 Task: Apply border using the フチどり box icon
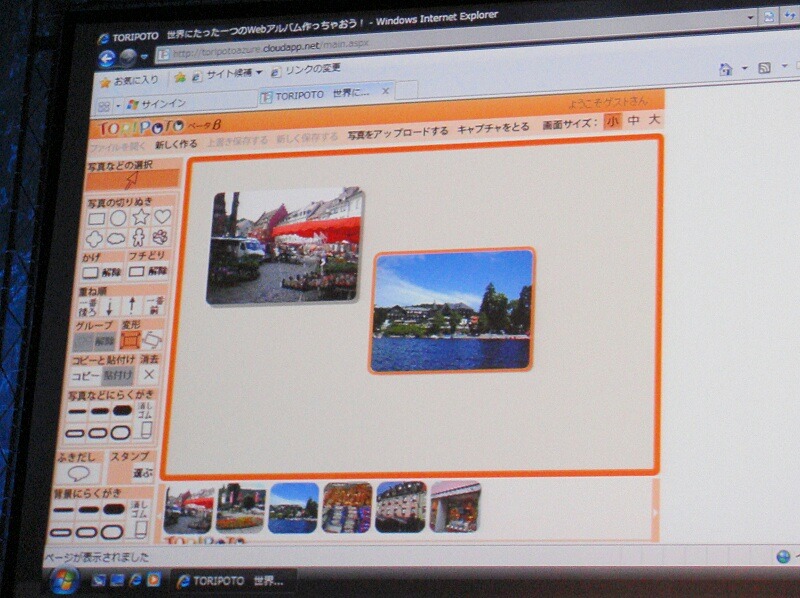pos(136,271)
